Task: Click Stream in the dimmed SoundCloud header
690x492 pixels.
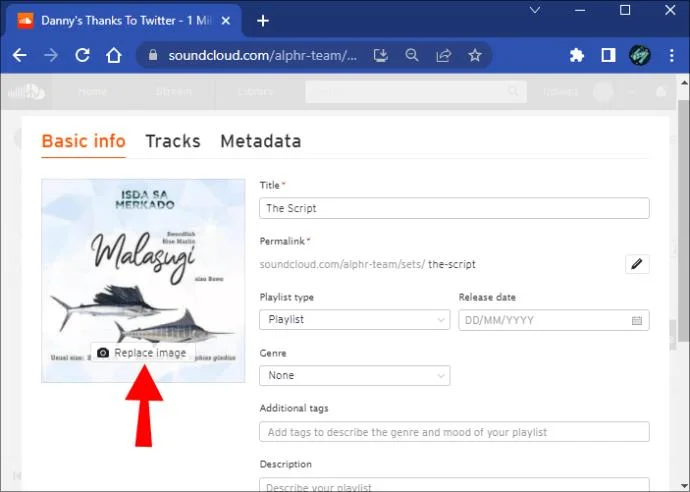Action: point(174,92)
